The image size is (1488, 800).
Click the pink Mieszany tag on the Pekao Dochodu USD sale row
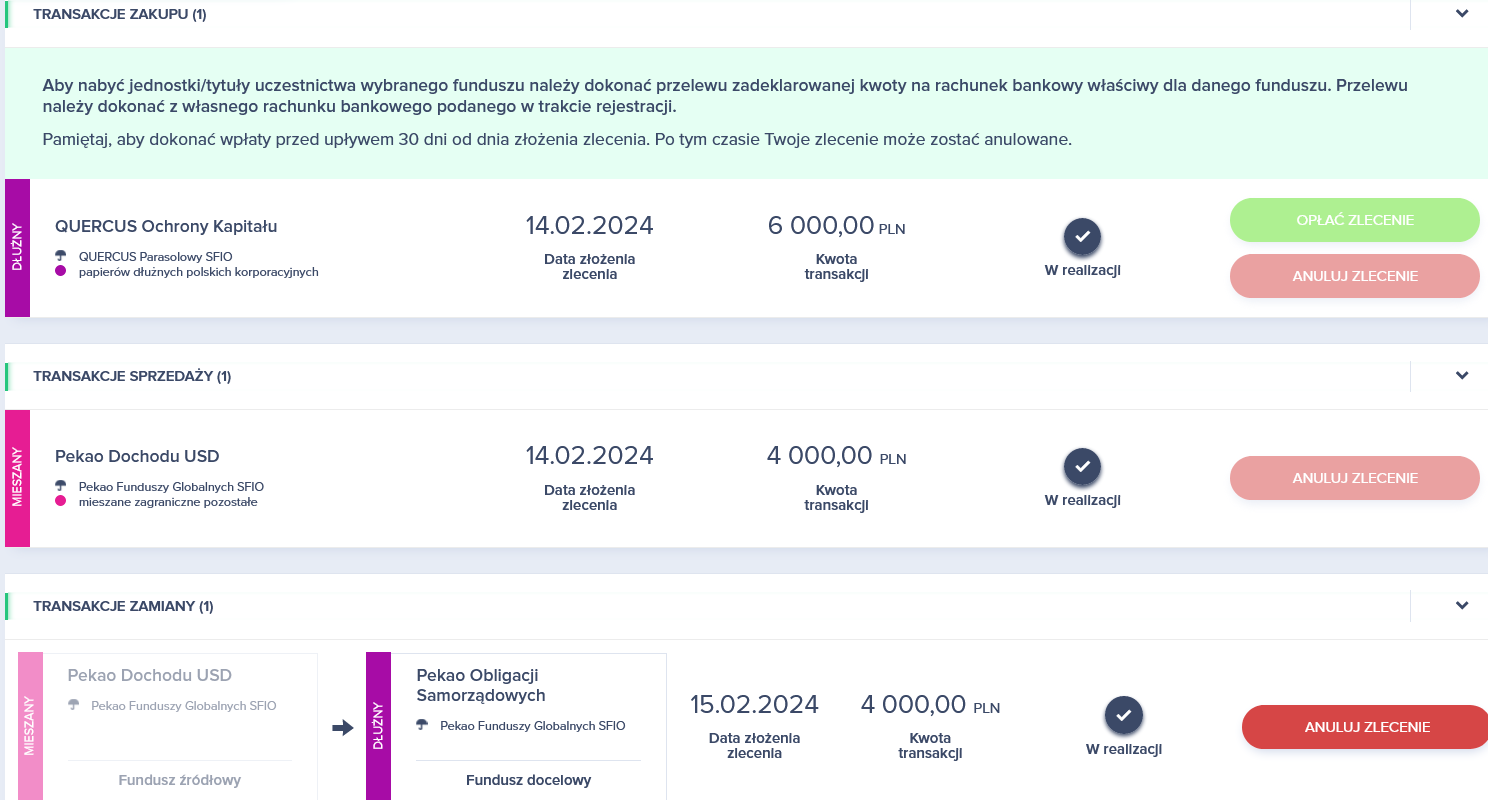(17, 478)
